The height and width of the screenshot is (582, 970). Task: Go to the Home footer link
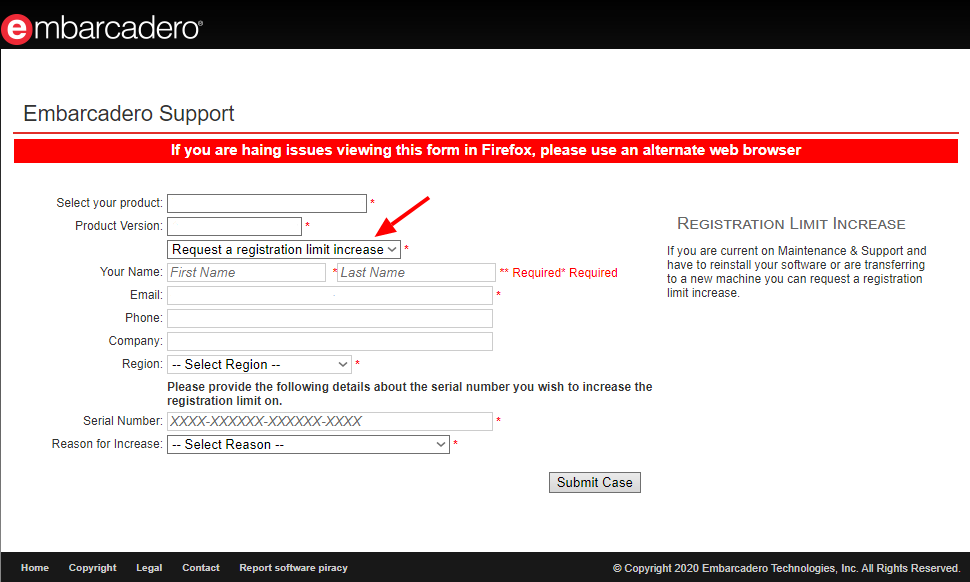(35, 568)
